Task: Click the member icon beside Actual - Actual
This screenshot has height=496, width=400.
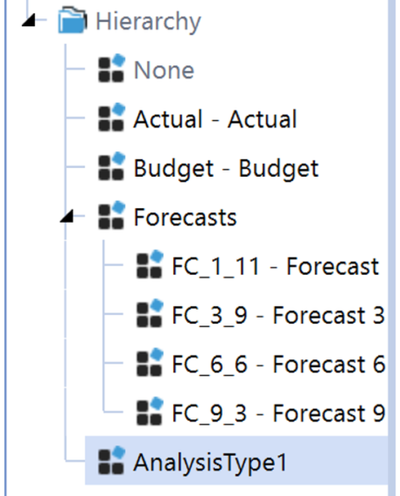Action: 112,117
